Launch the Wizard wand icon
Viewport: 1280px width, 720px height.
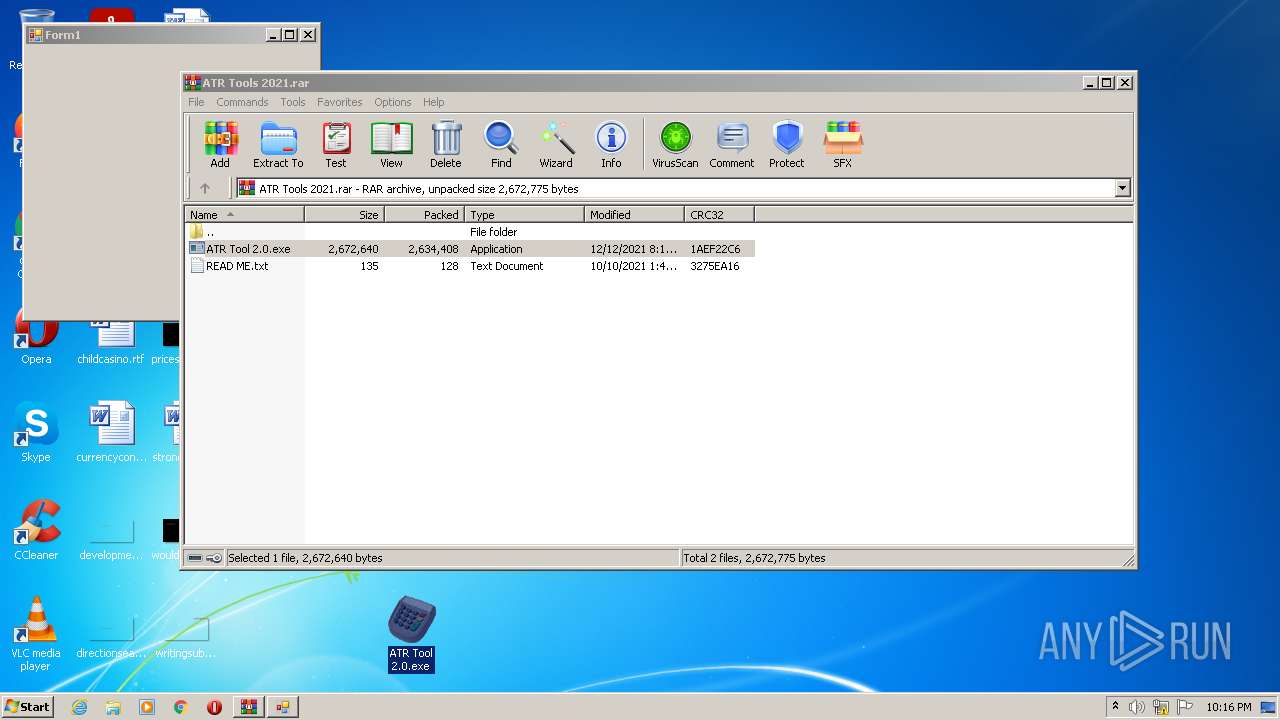pos(556,145)
